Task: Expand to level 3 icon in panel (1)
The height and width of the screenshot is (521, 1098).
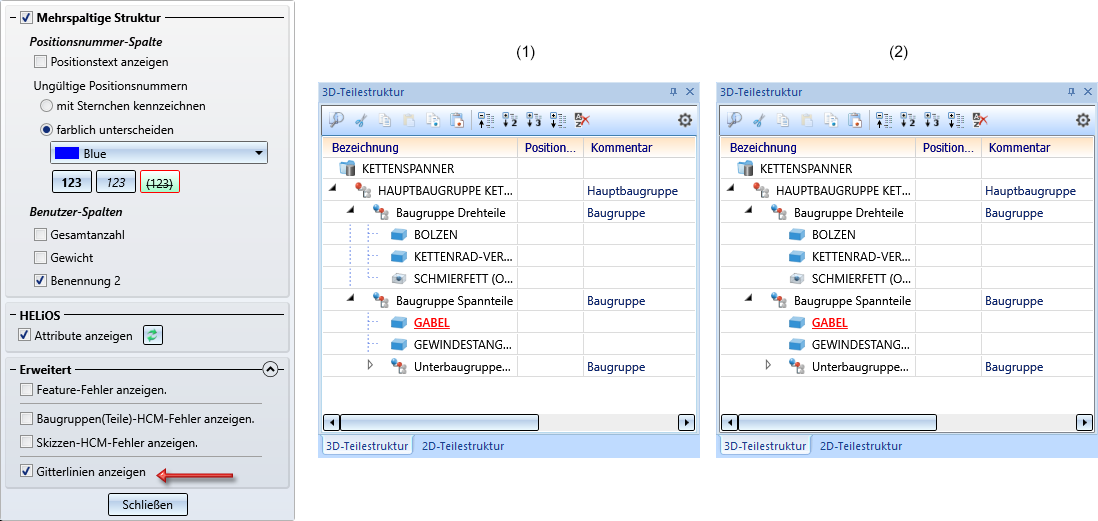Action: (534, 120)
